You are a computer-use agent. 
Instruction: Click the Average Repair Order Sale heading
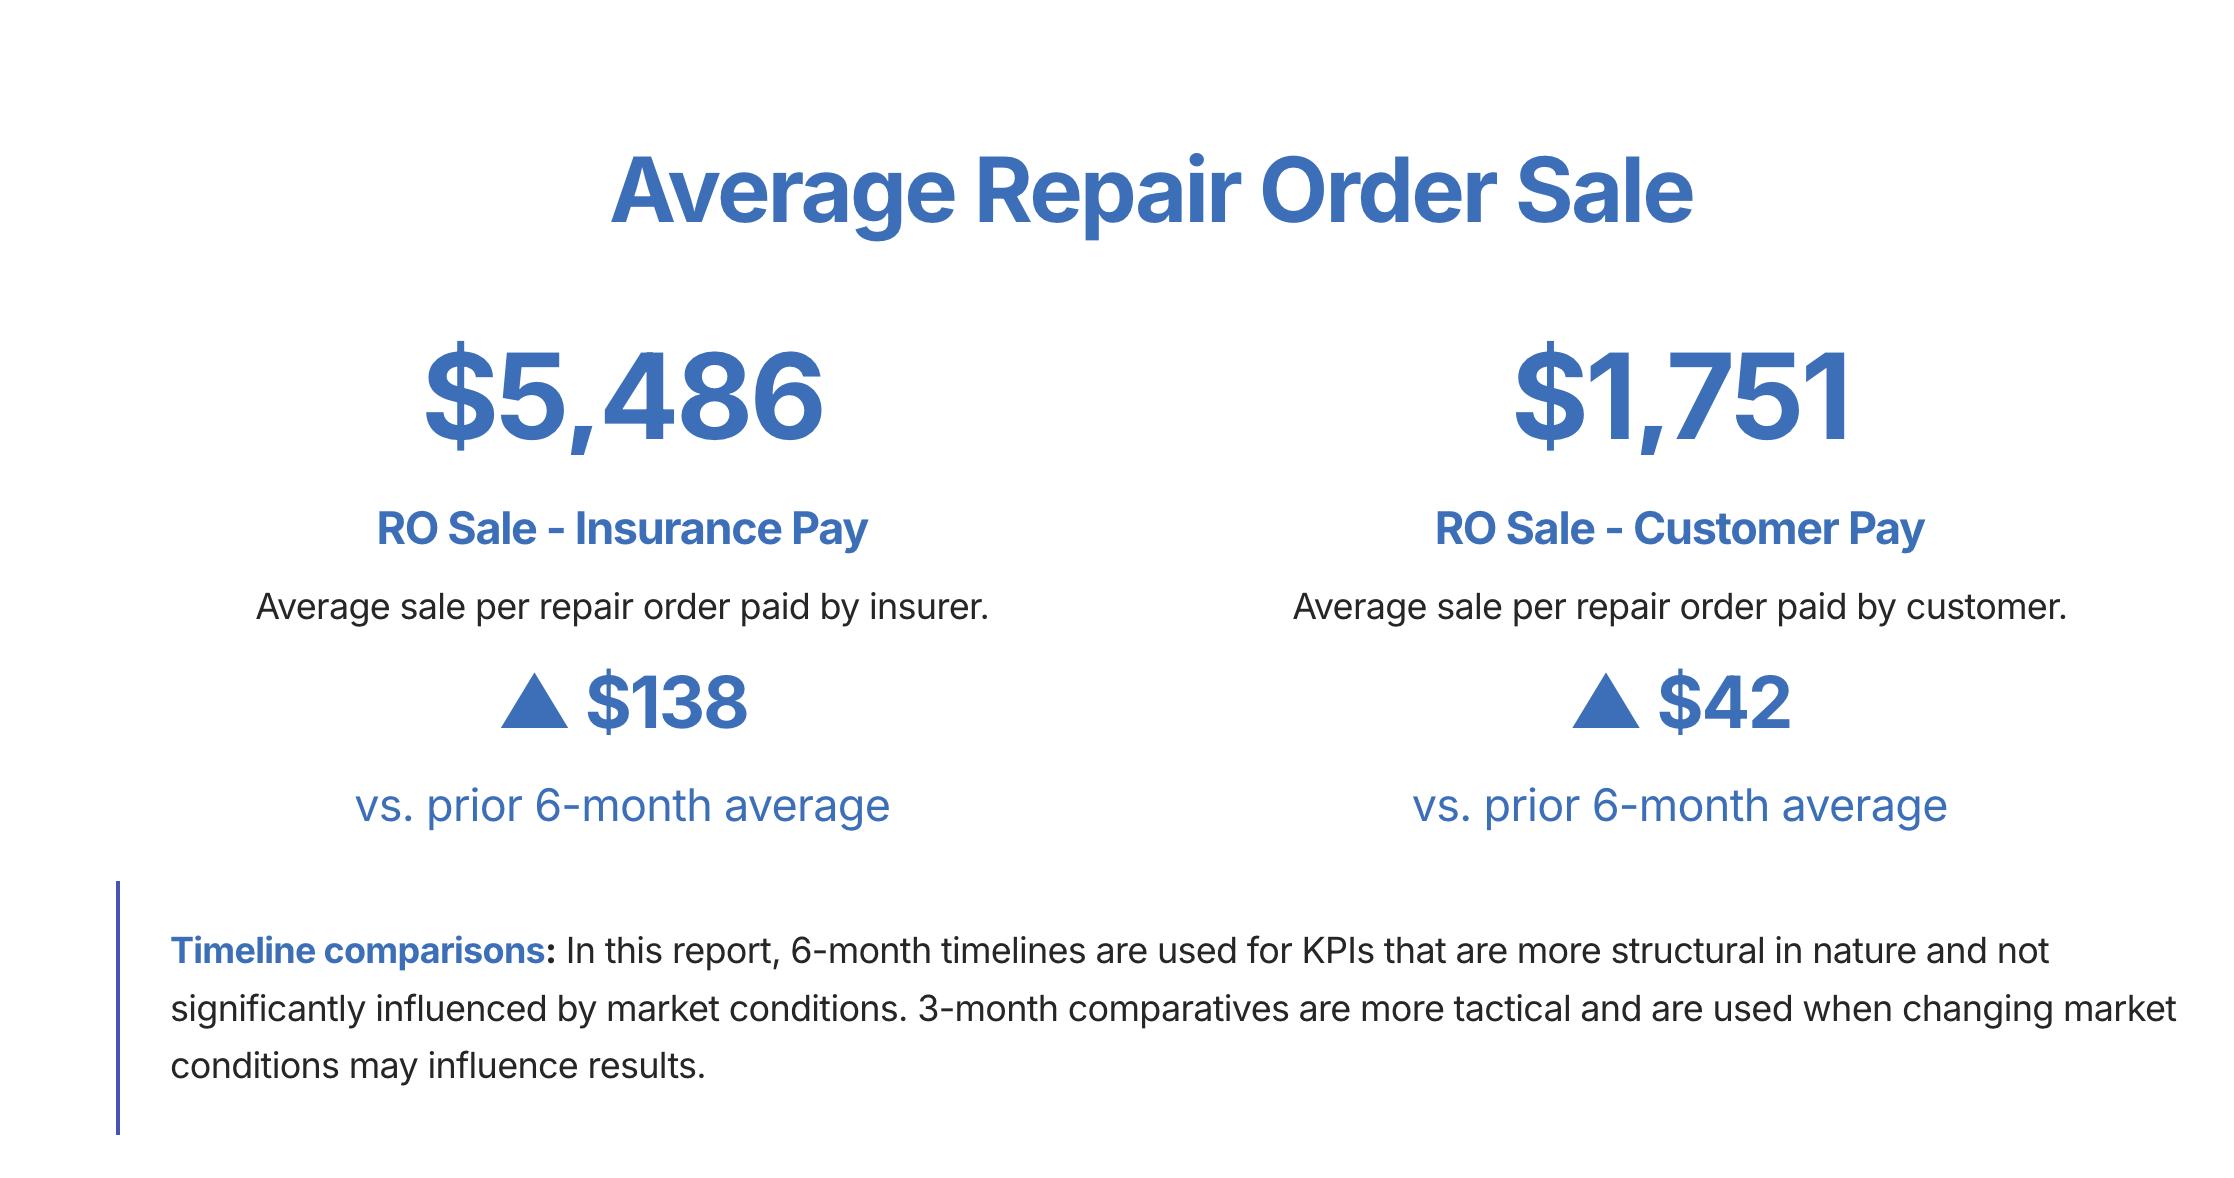click(1151, 190)
